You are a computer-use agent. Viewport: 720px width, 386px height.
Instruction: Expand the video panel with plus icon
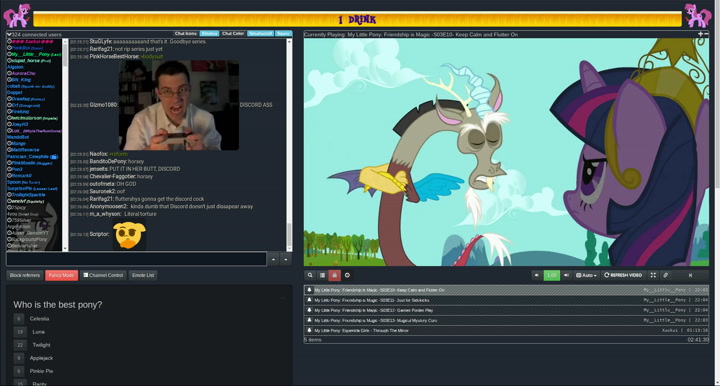coord(700,34)
